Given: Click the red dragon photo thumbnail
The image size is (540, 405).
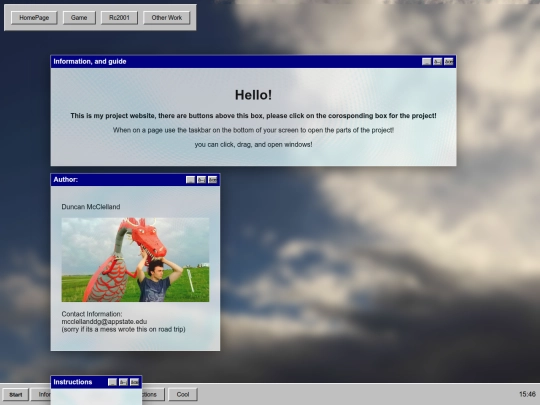Looking at the screenshot, I should click(x=135, y=260).
